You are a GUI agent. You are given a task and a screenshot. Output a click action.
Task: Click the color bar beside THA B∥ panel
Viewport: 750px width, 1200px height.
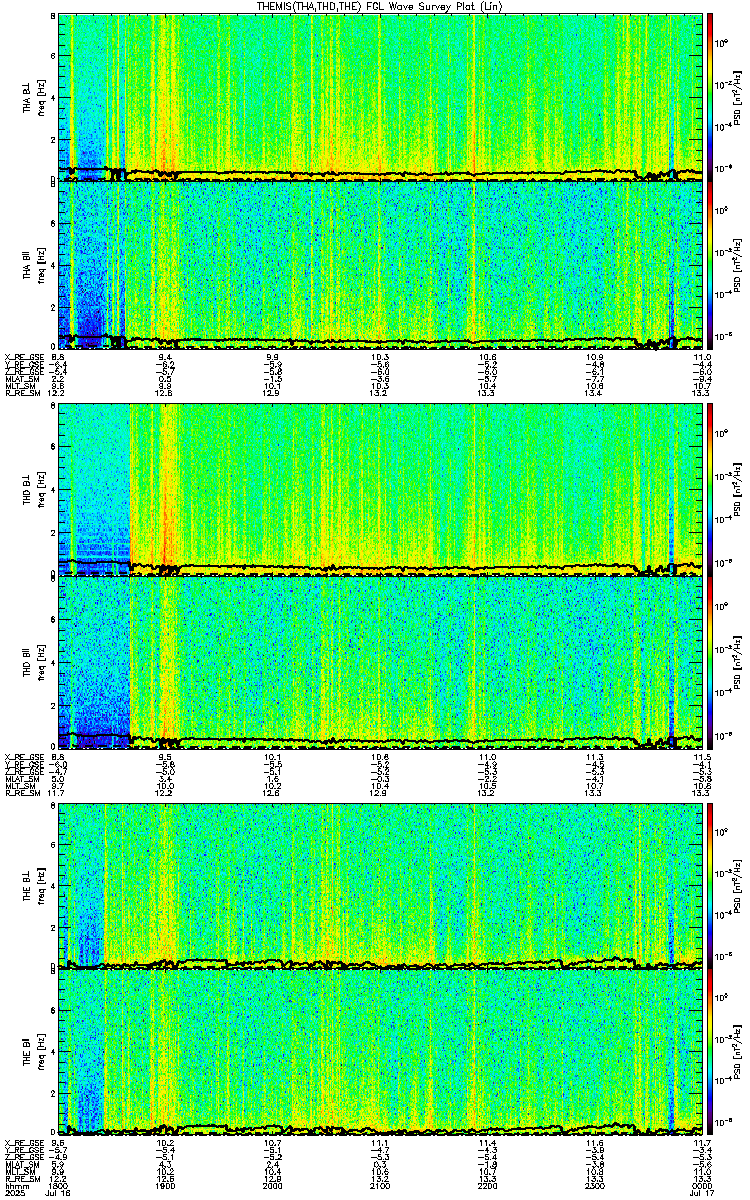tap(711, 266)
